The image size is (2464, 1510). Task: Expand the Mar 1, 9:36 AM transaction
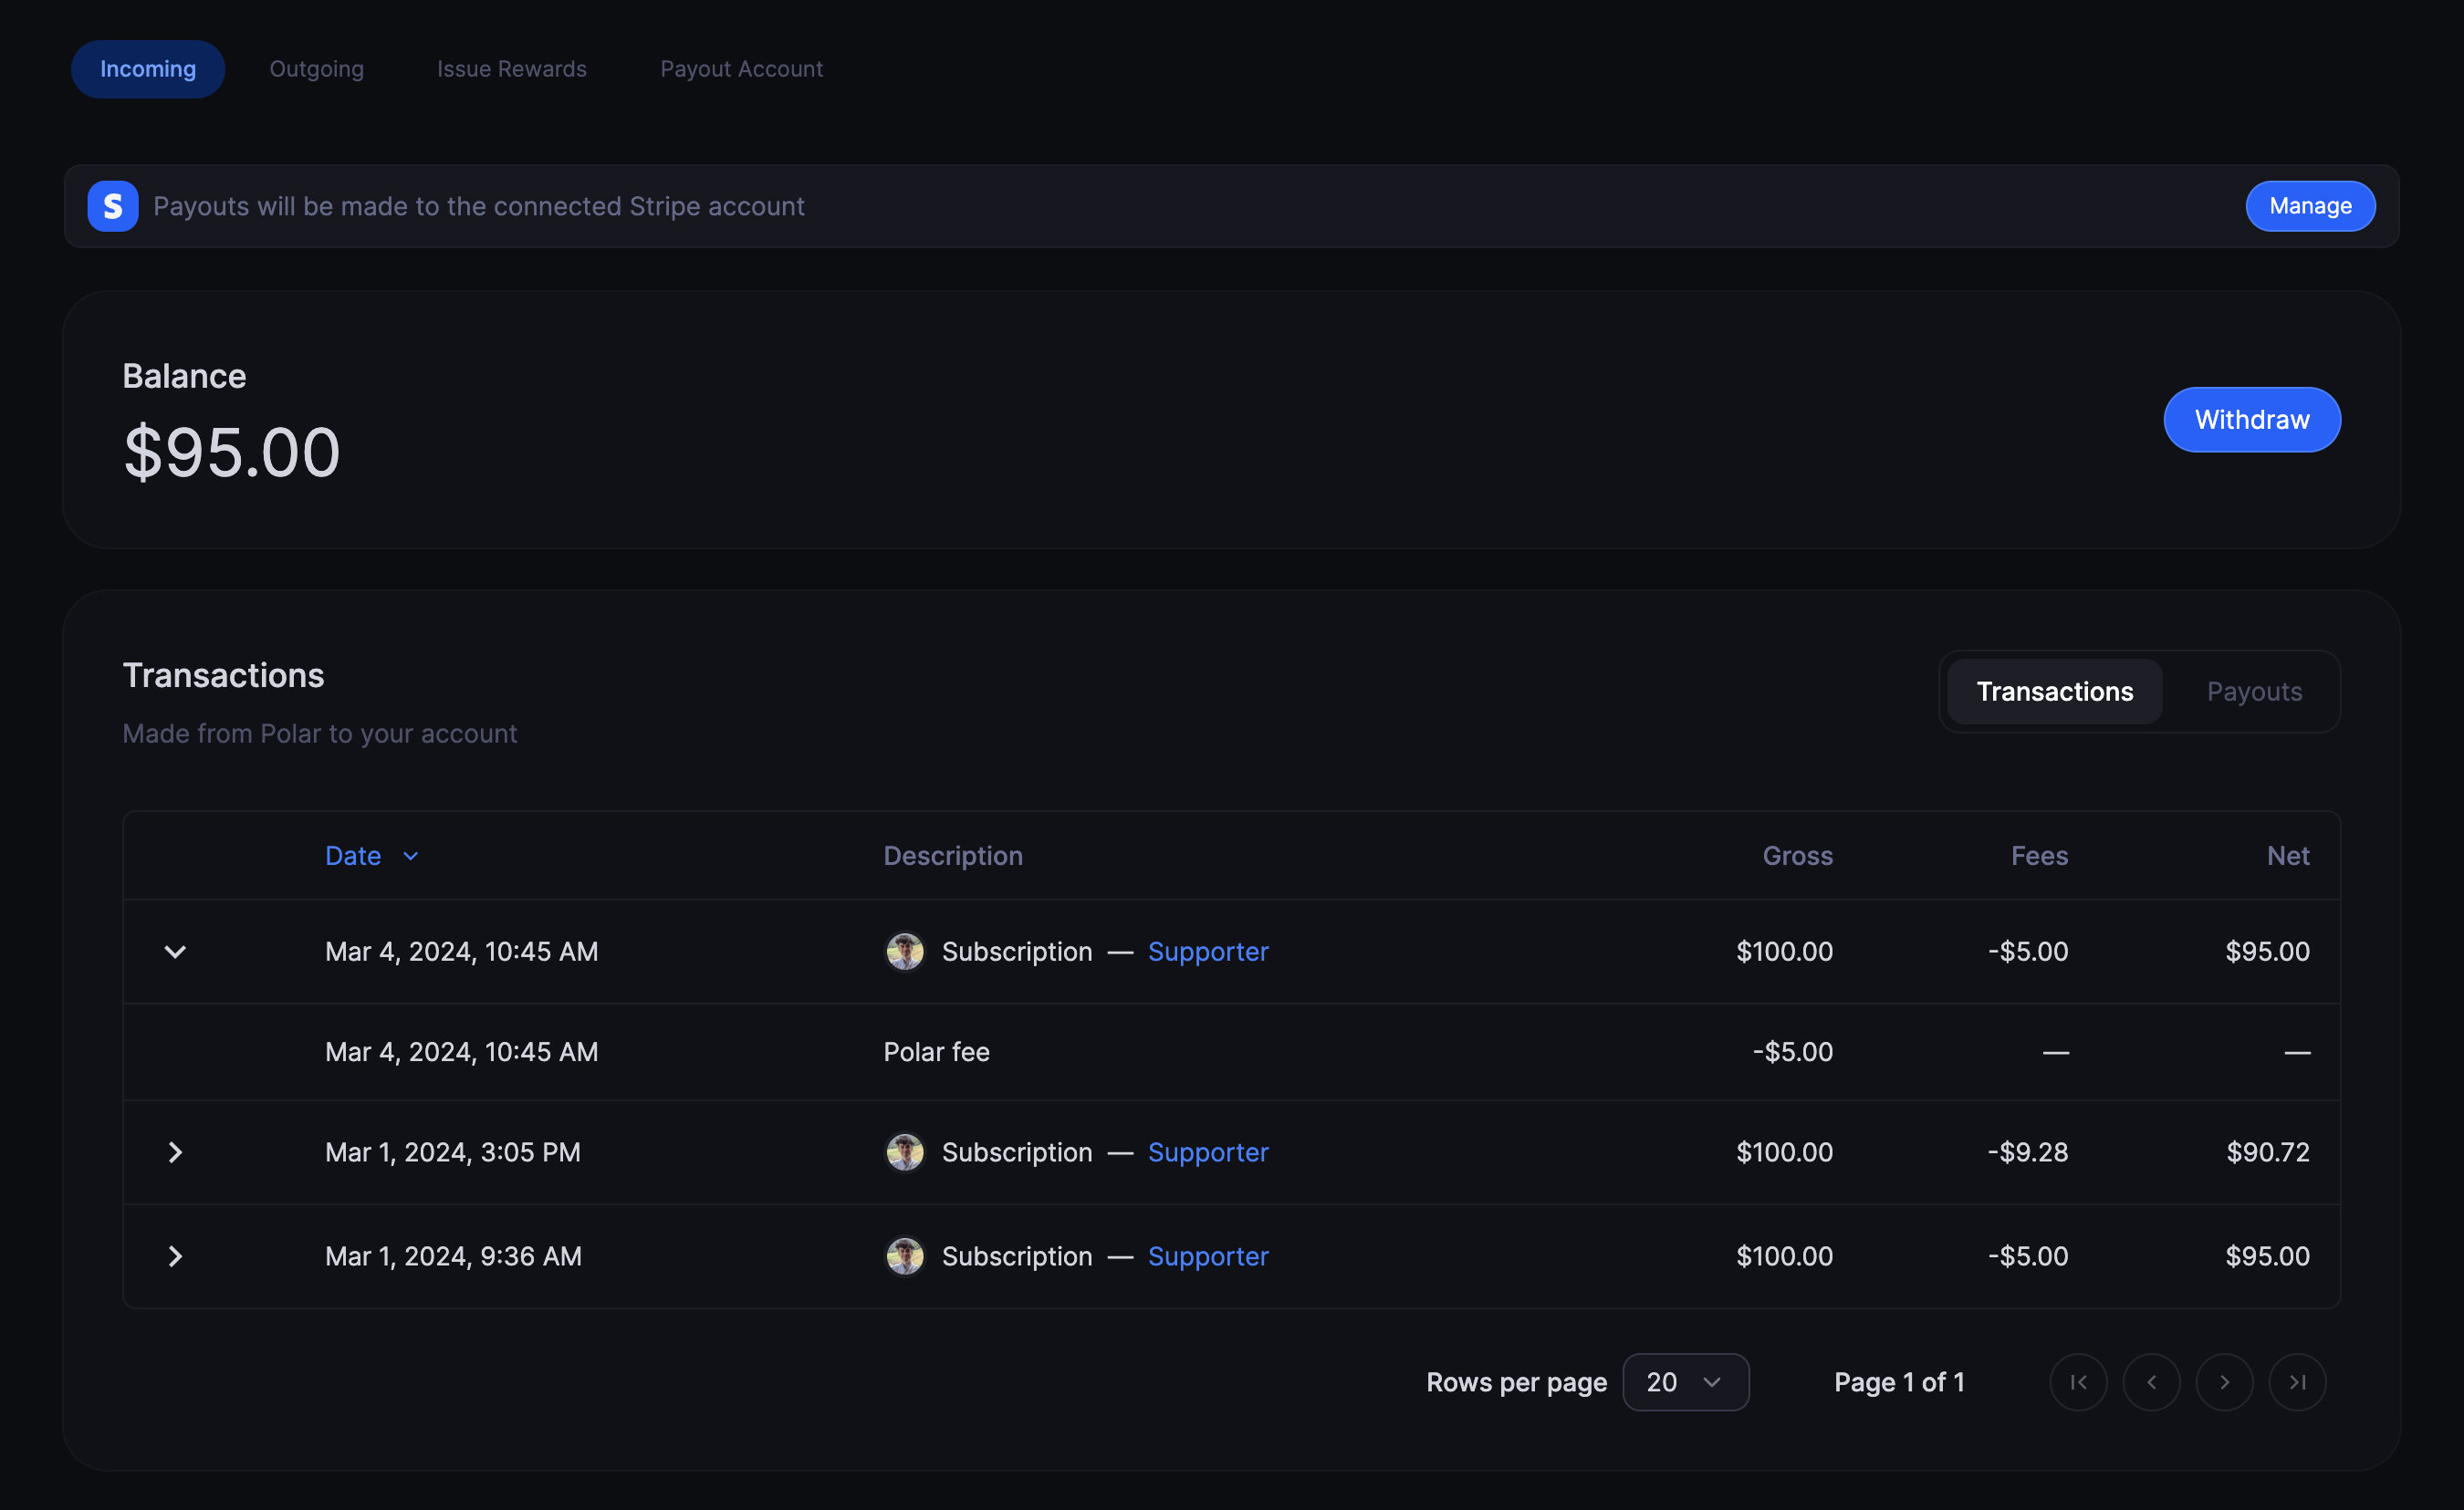click(x=175, y=1256)
